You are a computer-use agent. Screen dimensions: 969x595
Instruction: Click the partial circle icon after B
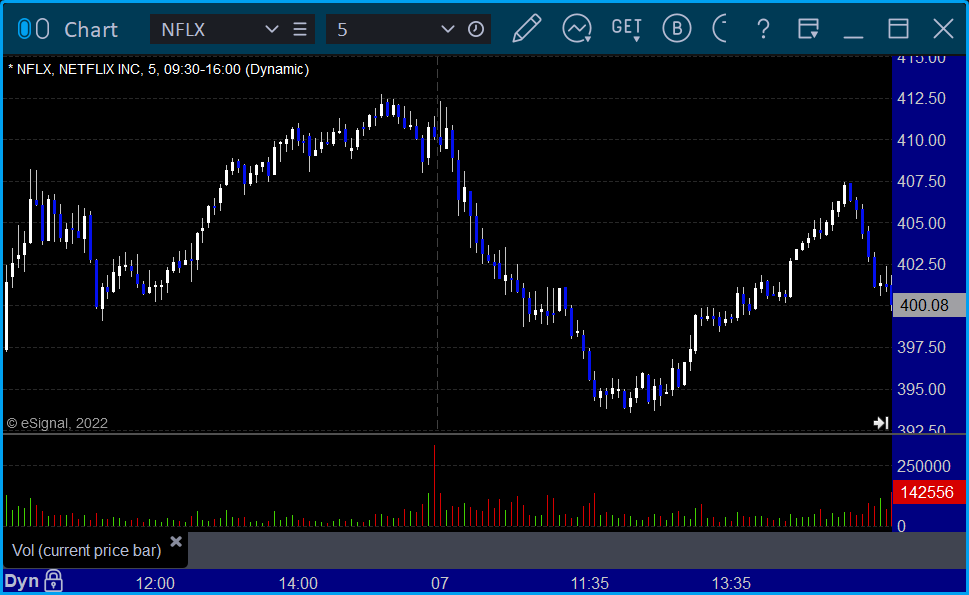719,29
